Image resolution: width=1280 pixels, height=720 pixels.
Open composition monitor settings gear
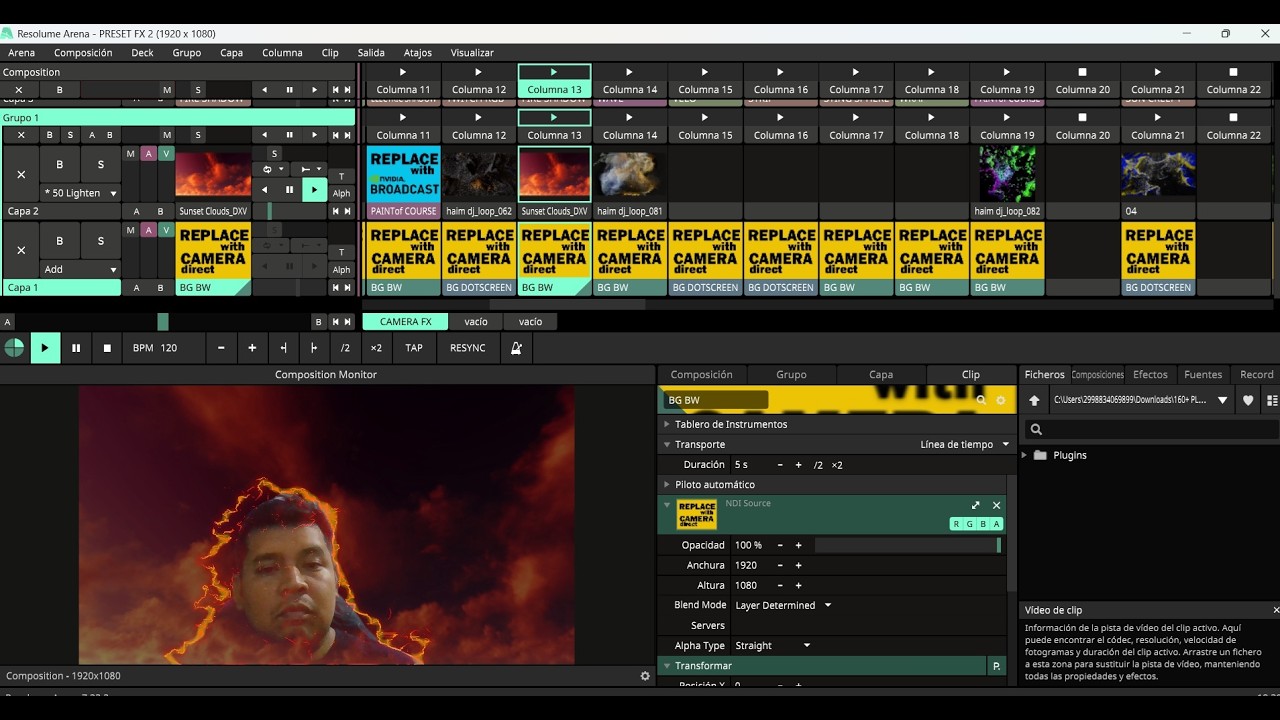coord(645,676)
